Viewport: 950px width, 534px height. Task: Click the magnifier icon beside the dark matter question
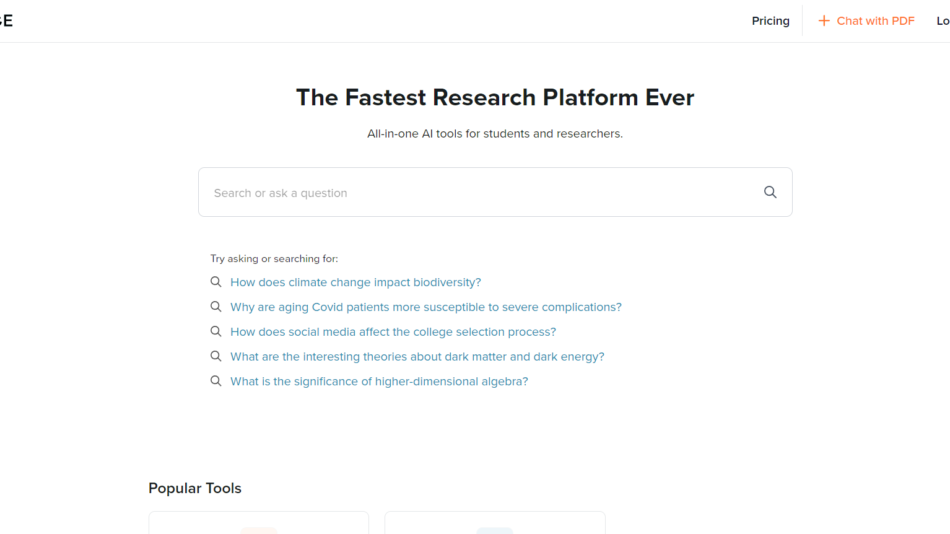tap(216, 356)
